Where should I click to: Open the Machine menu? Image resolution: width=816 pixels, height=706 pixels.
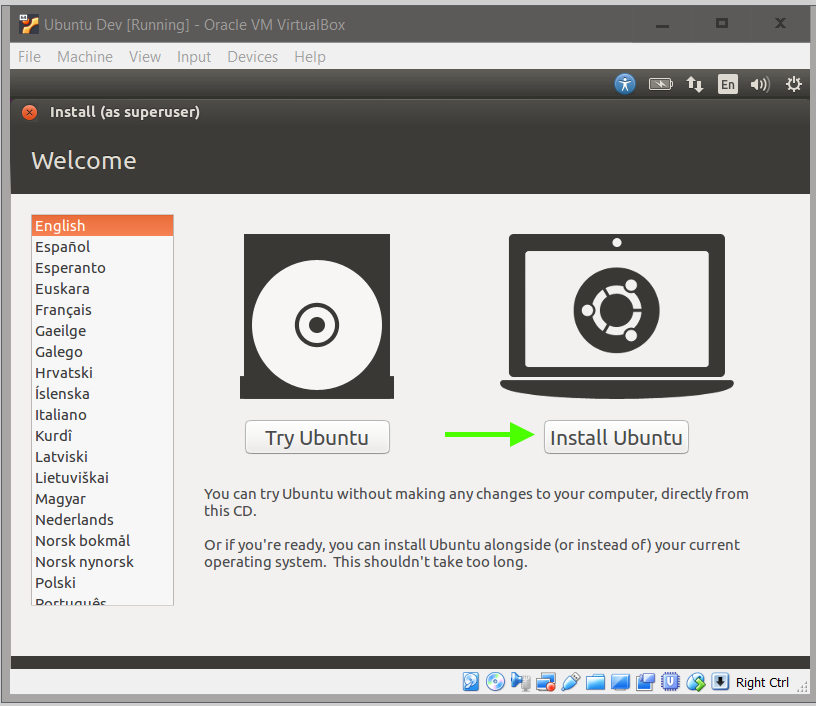point(85,57)
